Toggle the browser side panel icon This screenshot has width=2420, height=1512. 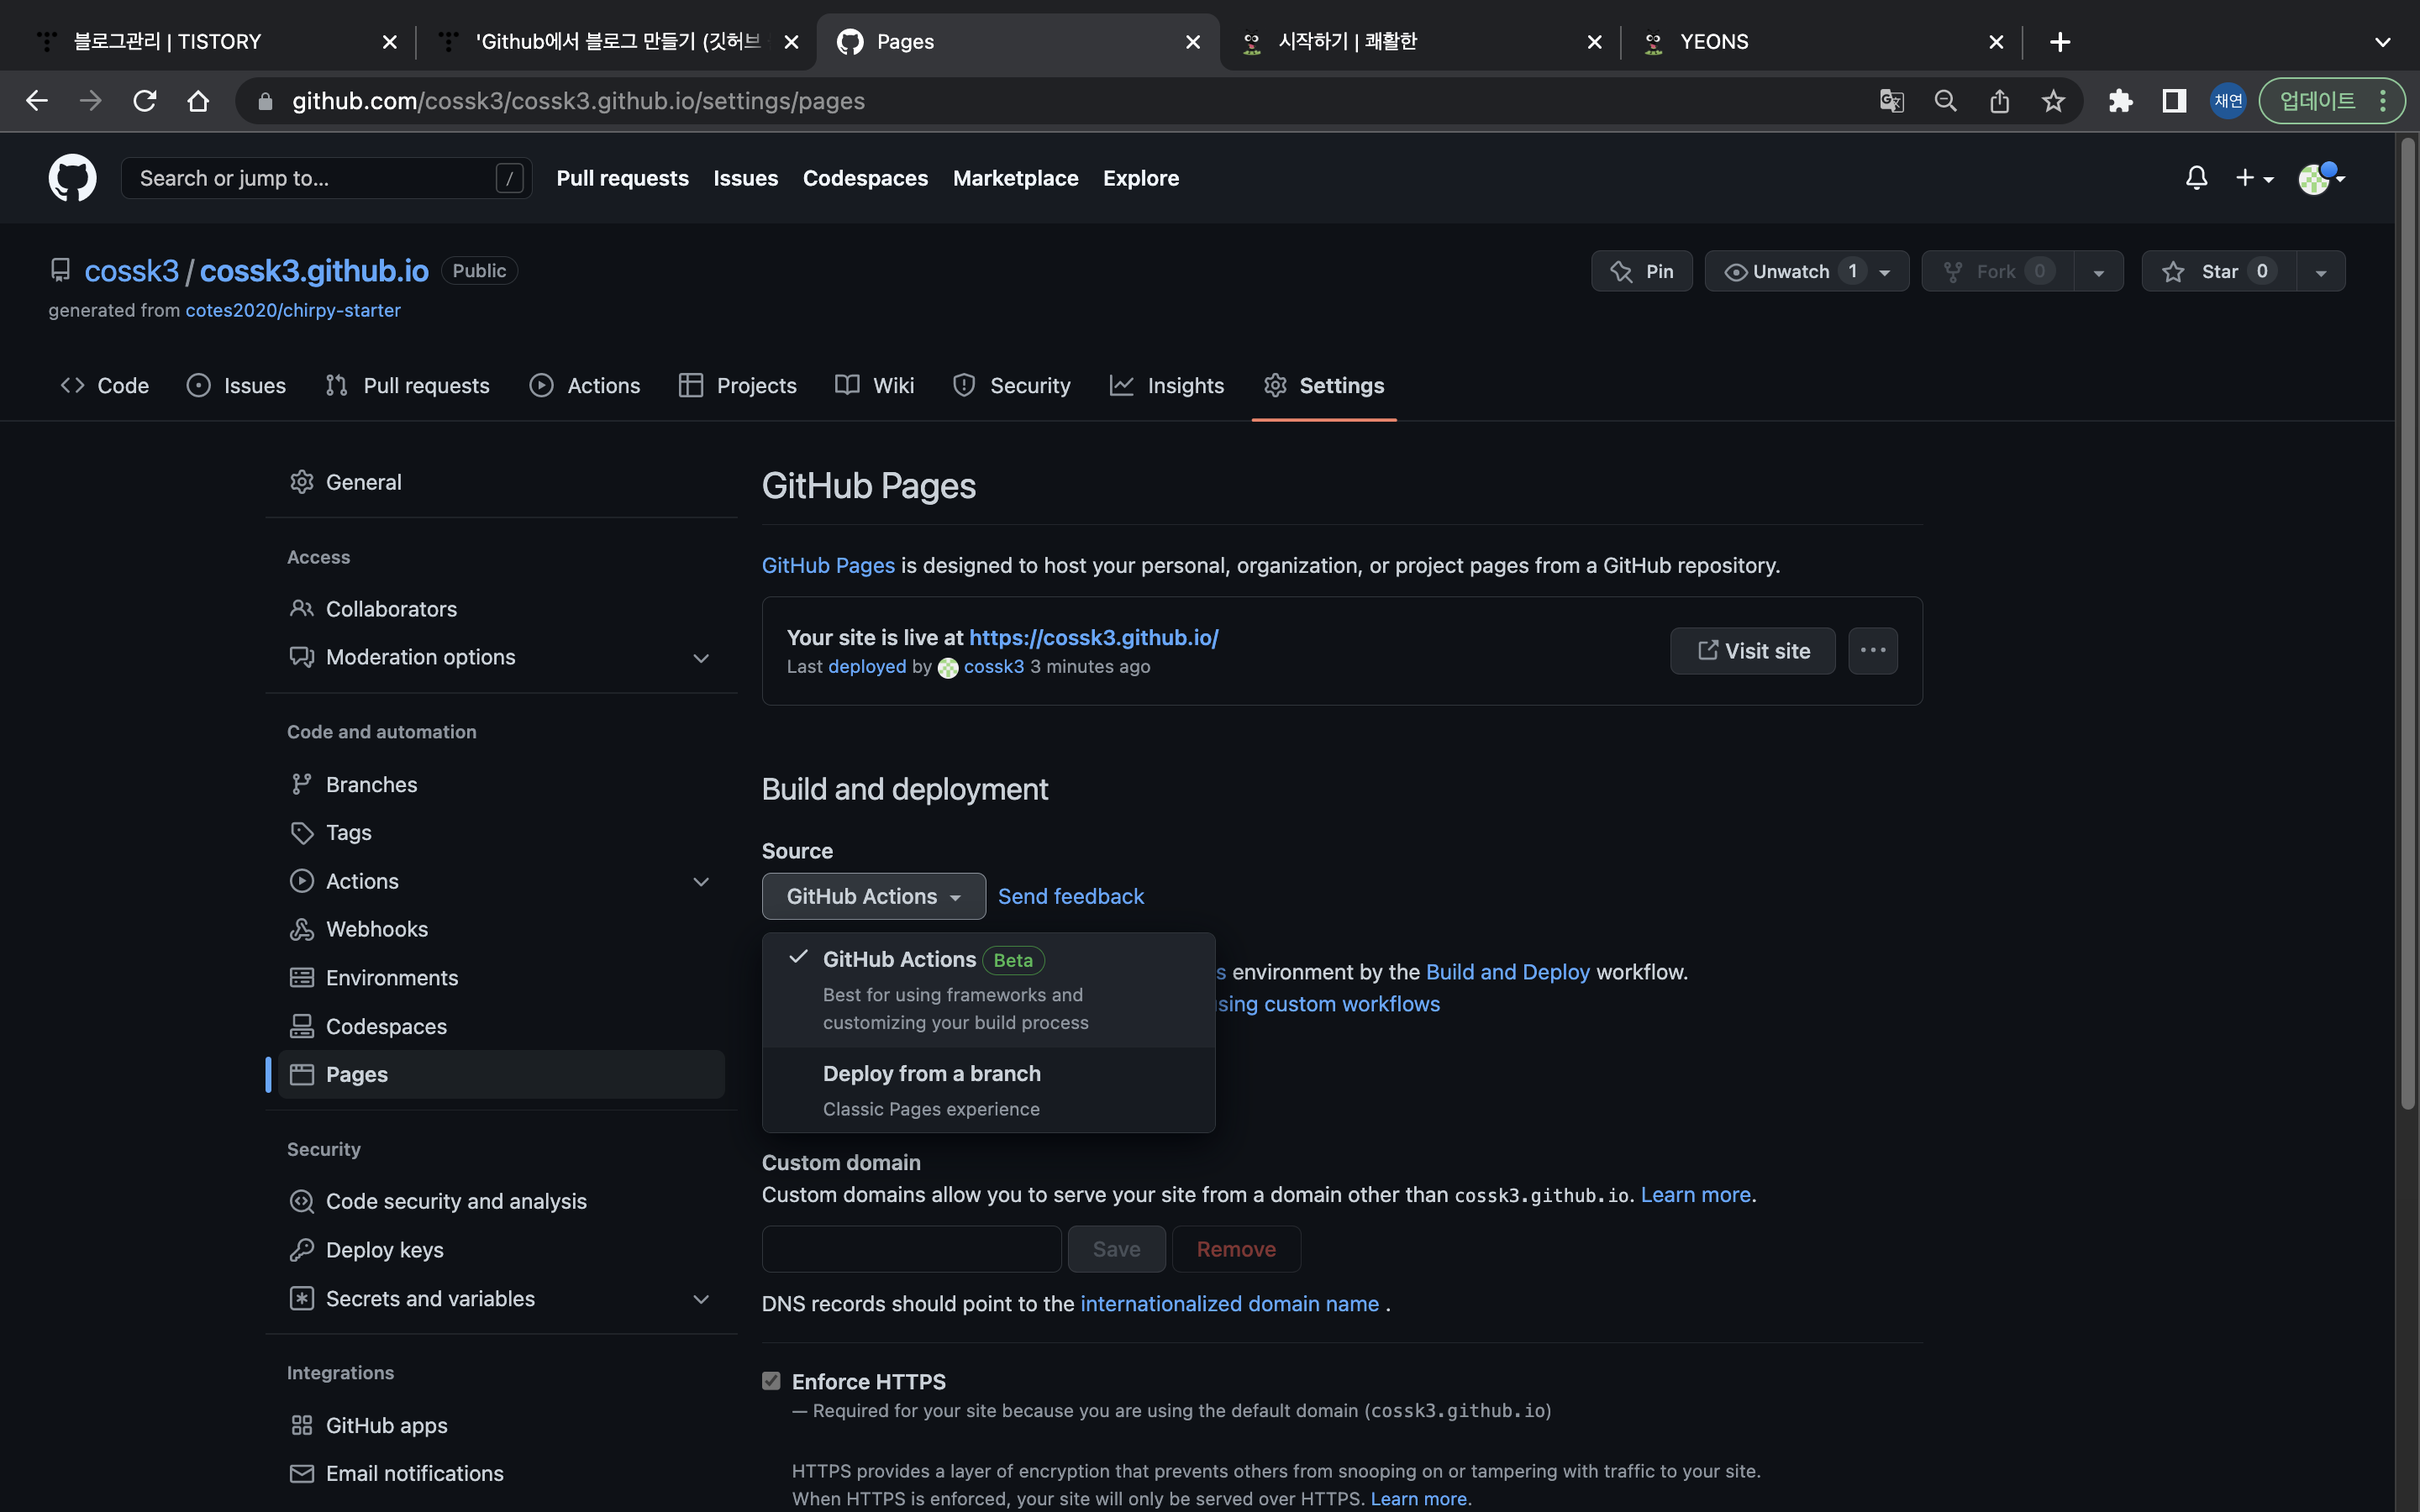(x=2174, y=101)
